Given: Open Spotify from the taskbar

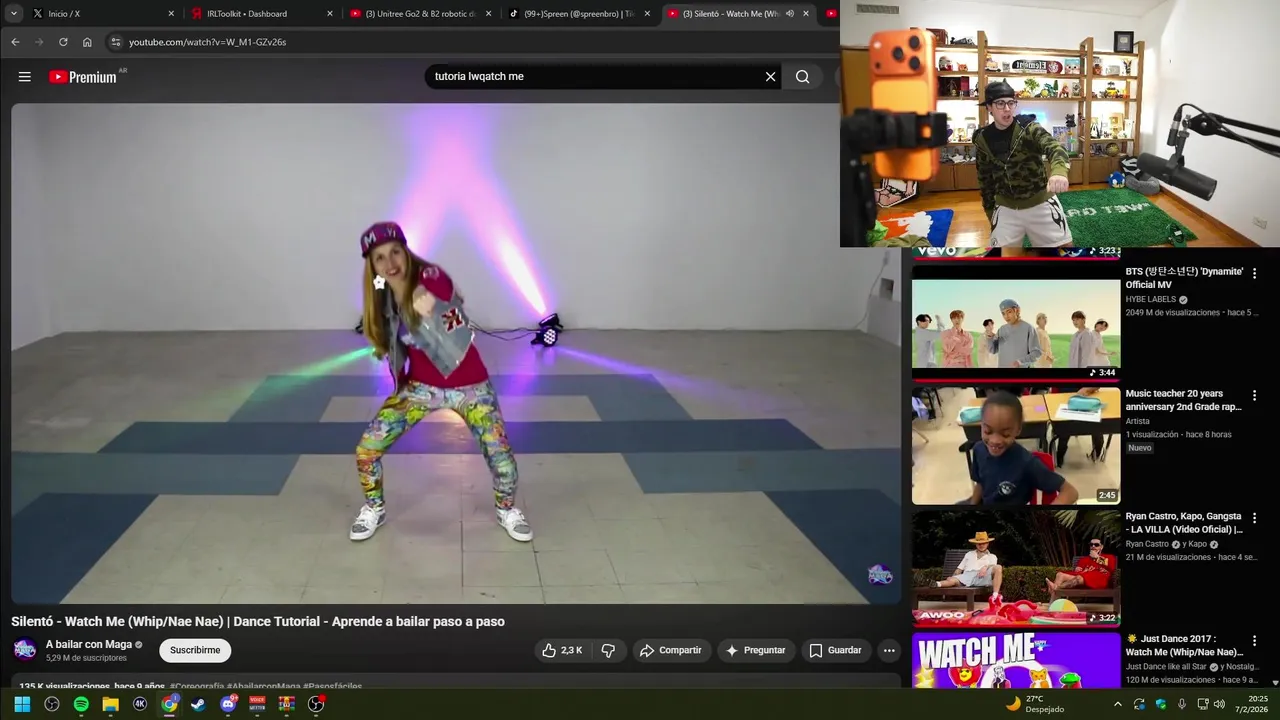Looking at the screenshot, I should click(x=81, y=704).
